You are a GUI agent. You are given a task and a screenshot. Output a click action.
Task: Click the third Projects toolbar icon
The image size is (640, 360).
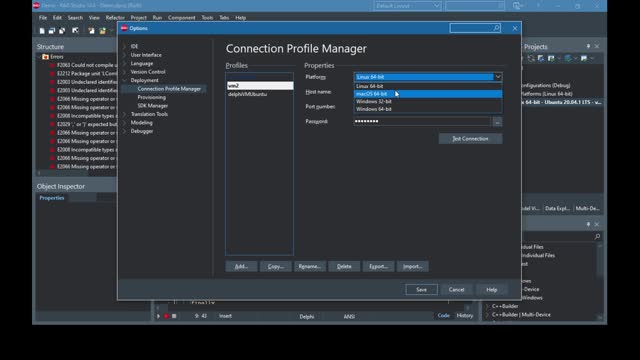point(551,58)
